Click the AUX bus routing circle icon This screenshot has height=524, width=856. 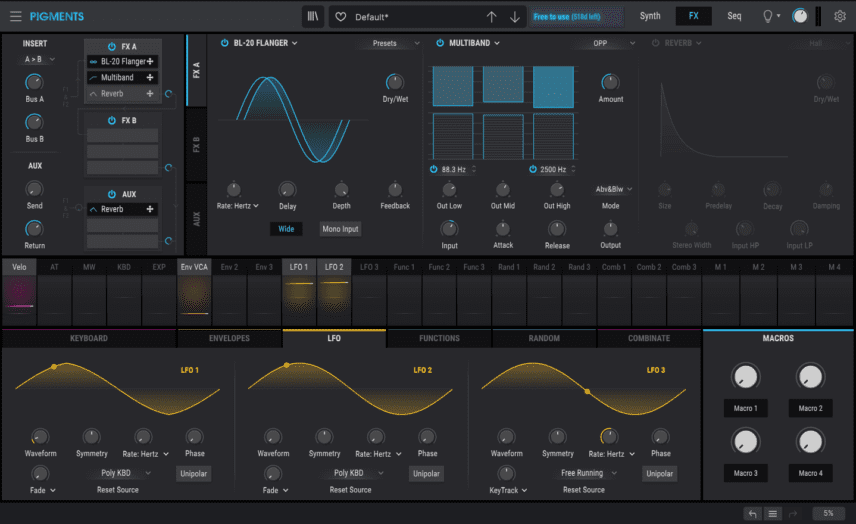pos(169,241)
